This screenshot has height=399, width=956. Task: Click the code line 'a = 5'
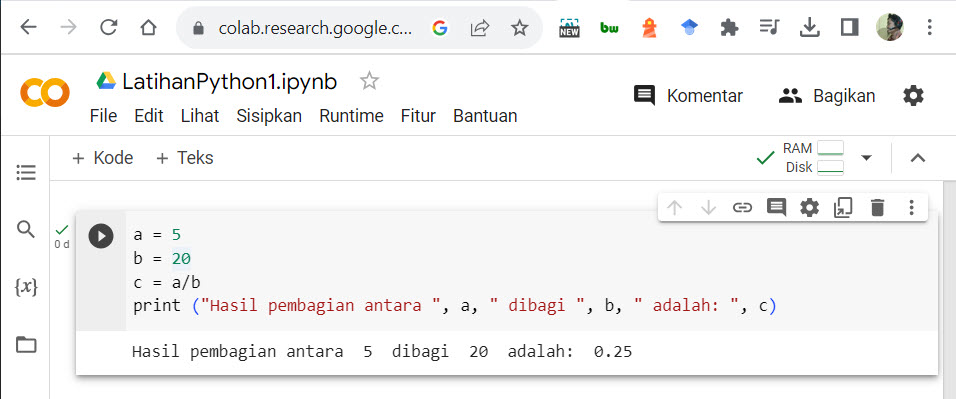point(157,235)
